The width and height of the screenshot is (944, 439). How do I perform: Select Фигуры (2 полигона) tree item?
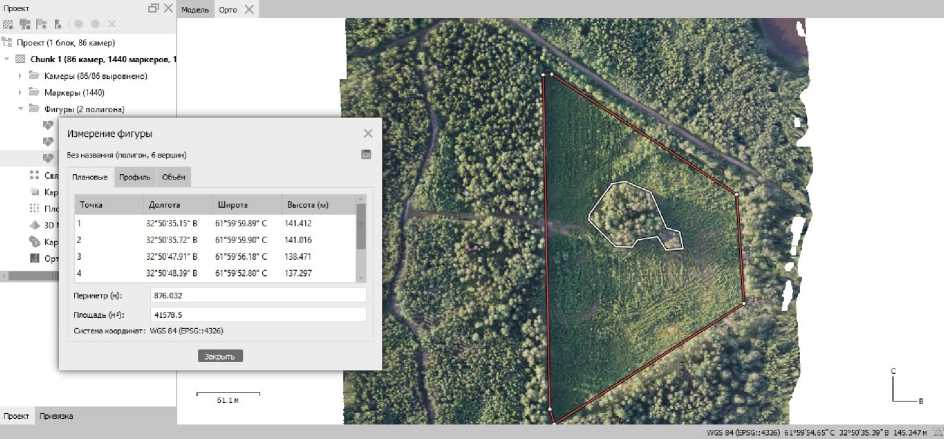pyautogui.click(x=84, y=109)
